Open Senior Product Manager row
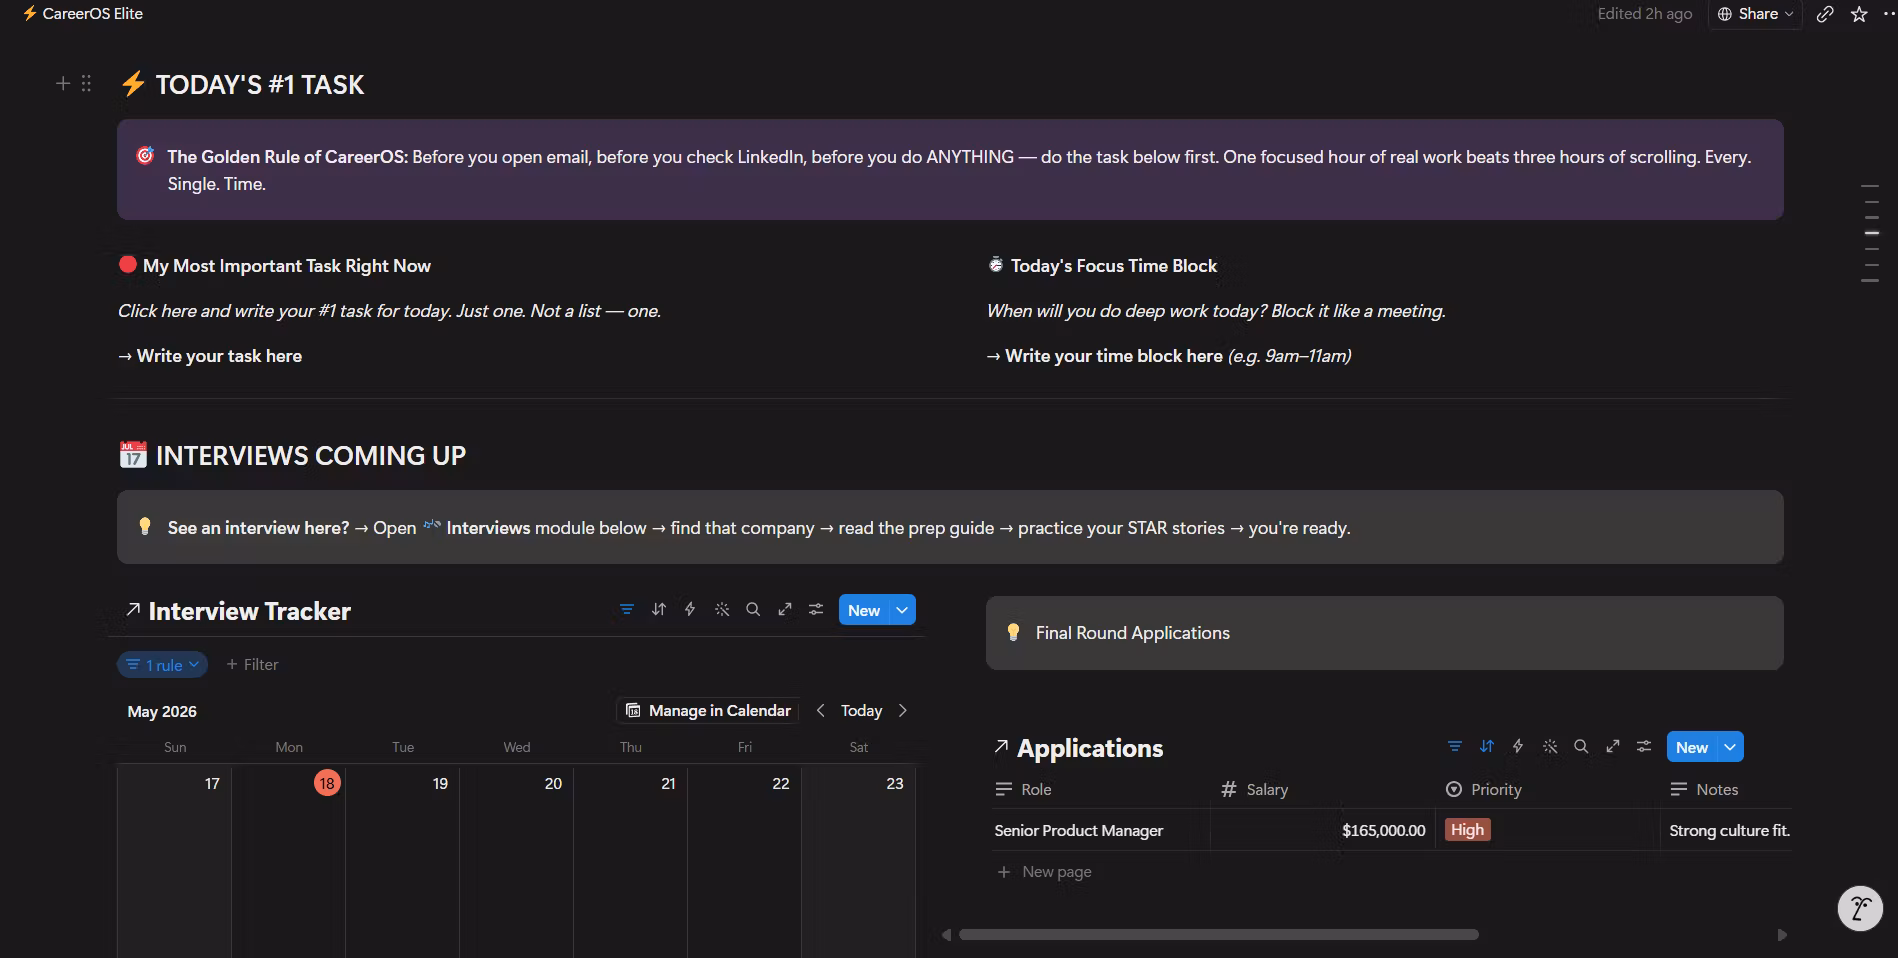Viewport: 1898px width, 958px height. pyautogui.click(x=1079, y=831)
